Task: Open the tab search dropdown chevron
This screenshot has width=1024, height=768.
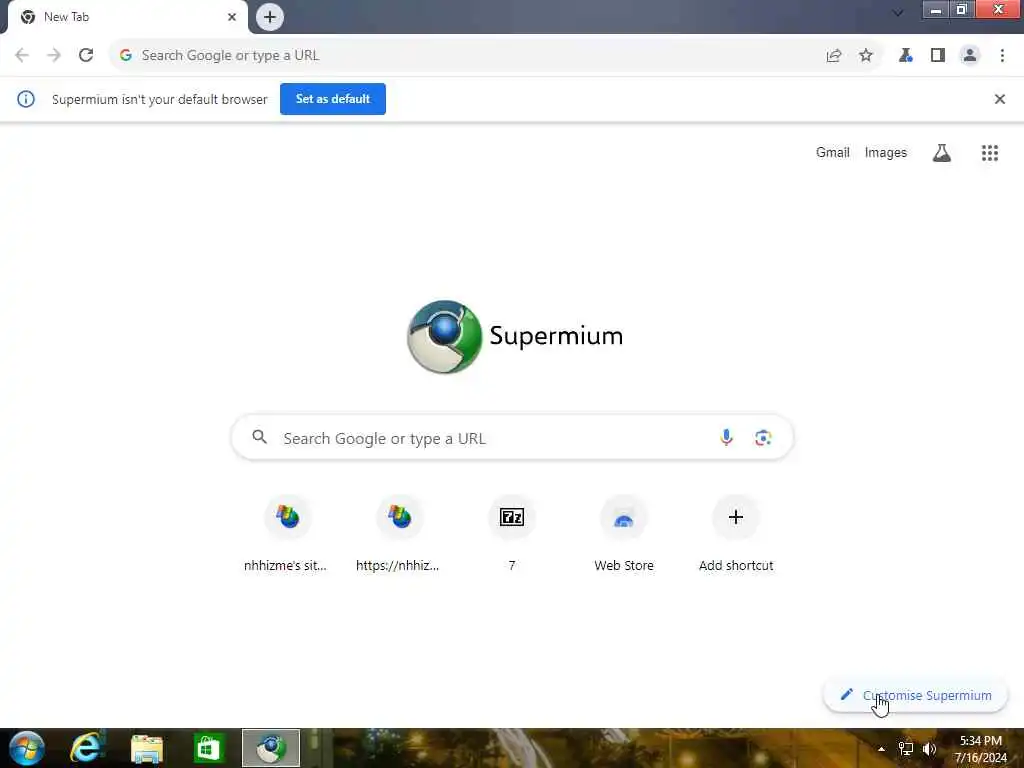Action: point(898,12)
